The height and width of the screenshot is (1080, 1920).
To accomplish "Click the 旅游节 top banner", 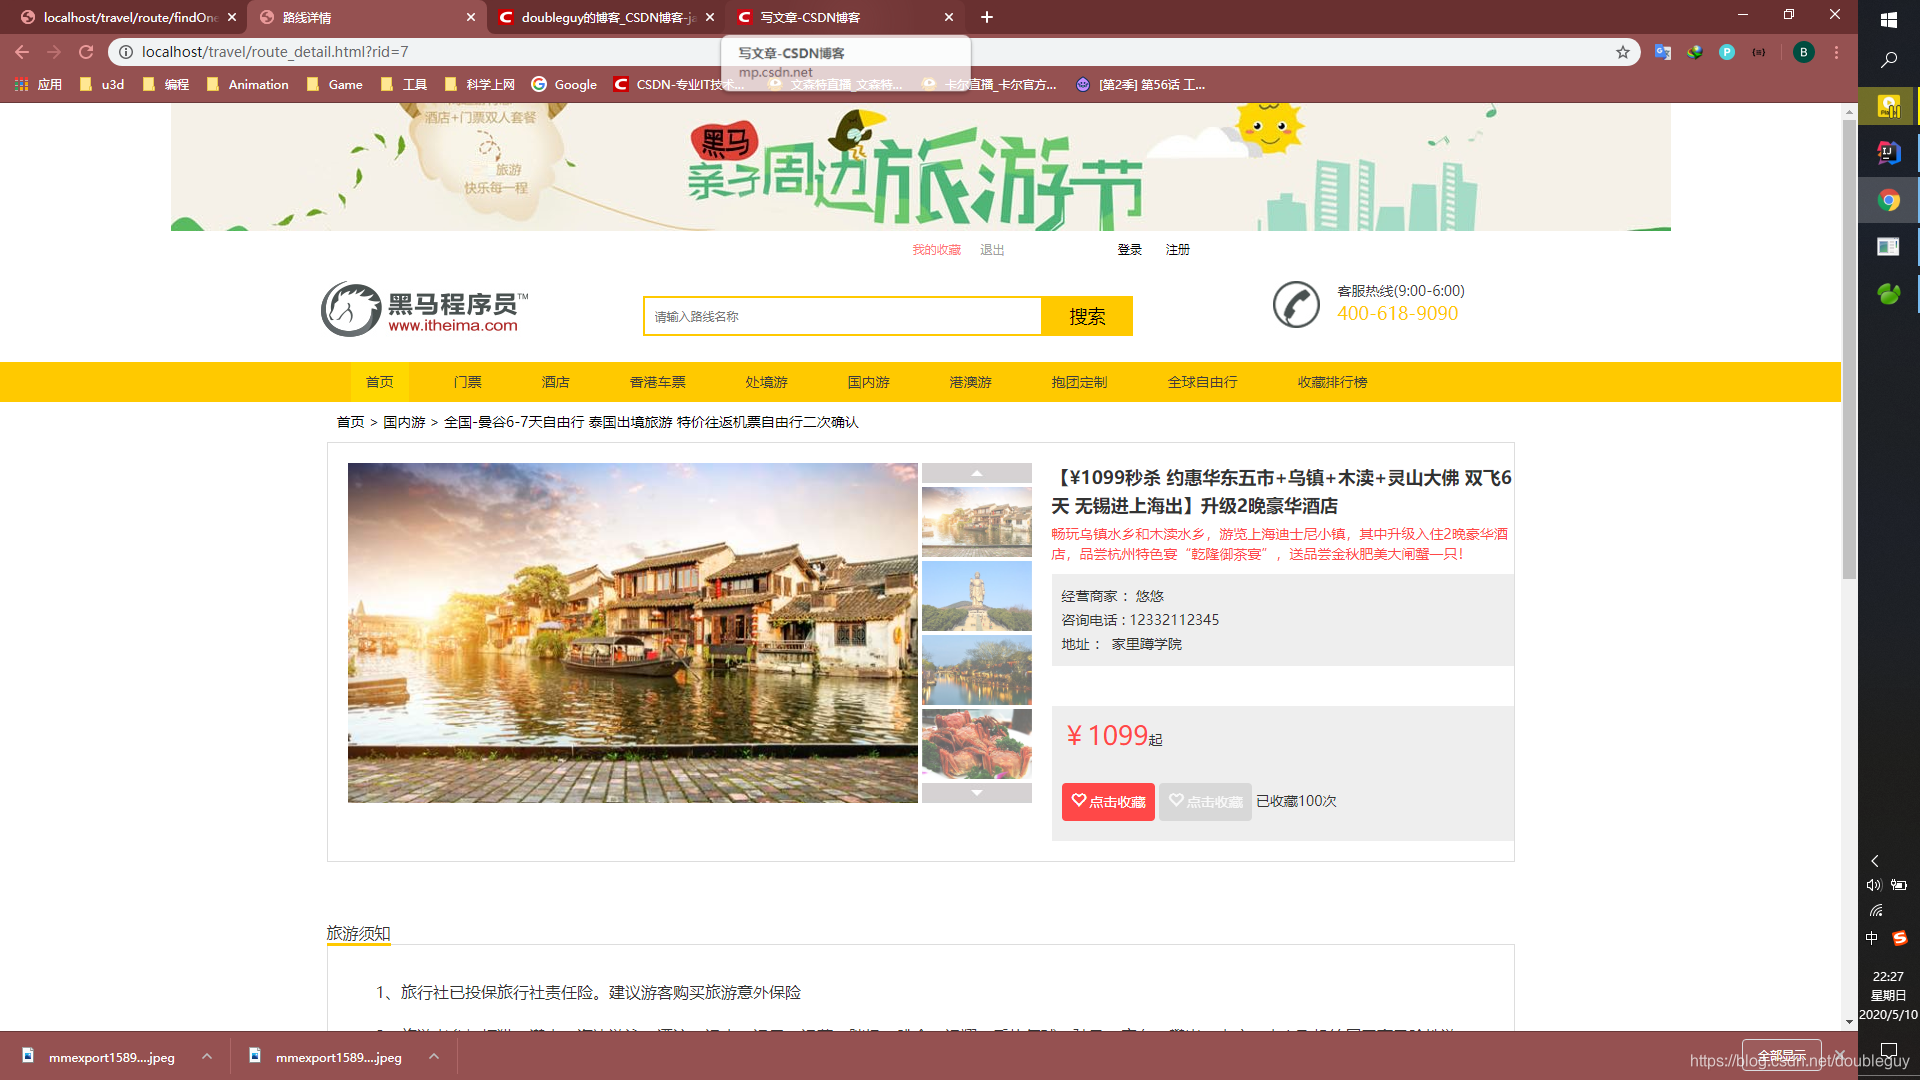I will click(920, 167).
